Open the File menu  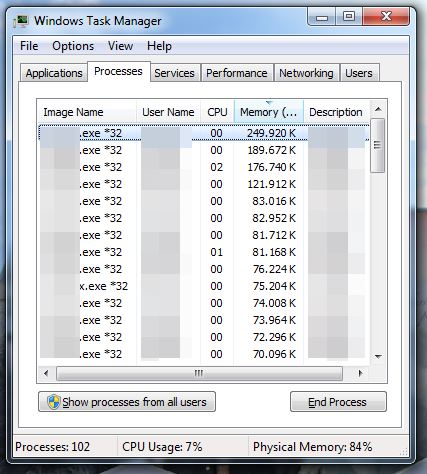click(x=29, y=46)
